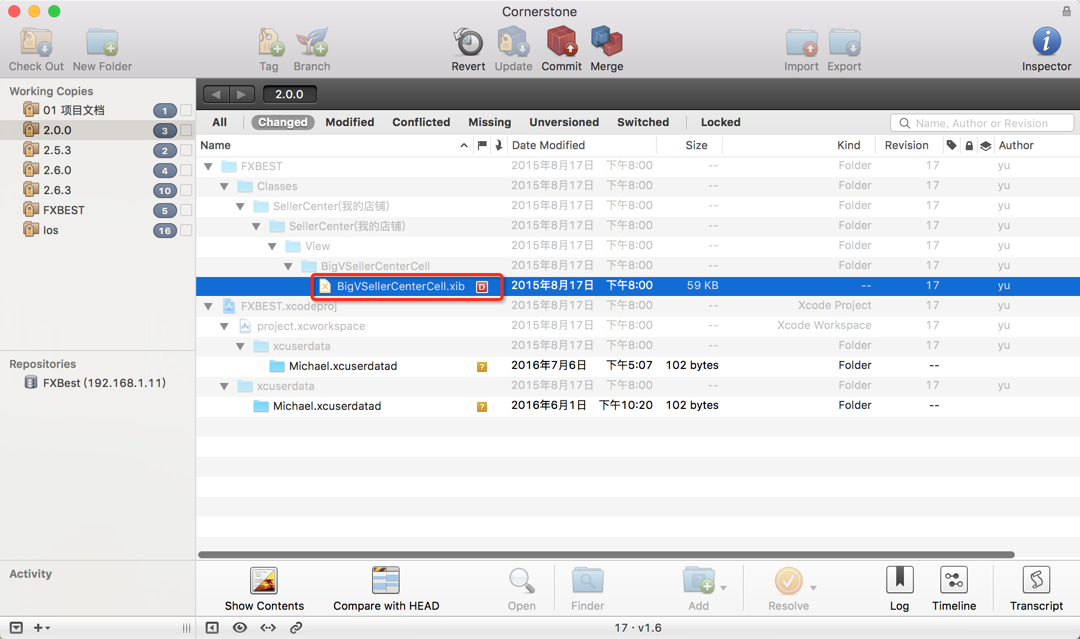This screenshot has width=1080, height=639.
Task: Click the Finder icon
Action: click(x=588, y=580)
